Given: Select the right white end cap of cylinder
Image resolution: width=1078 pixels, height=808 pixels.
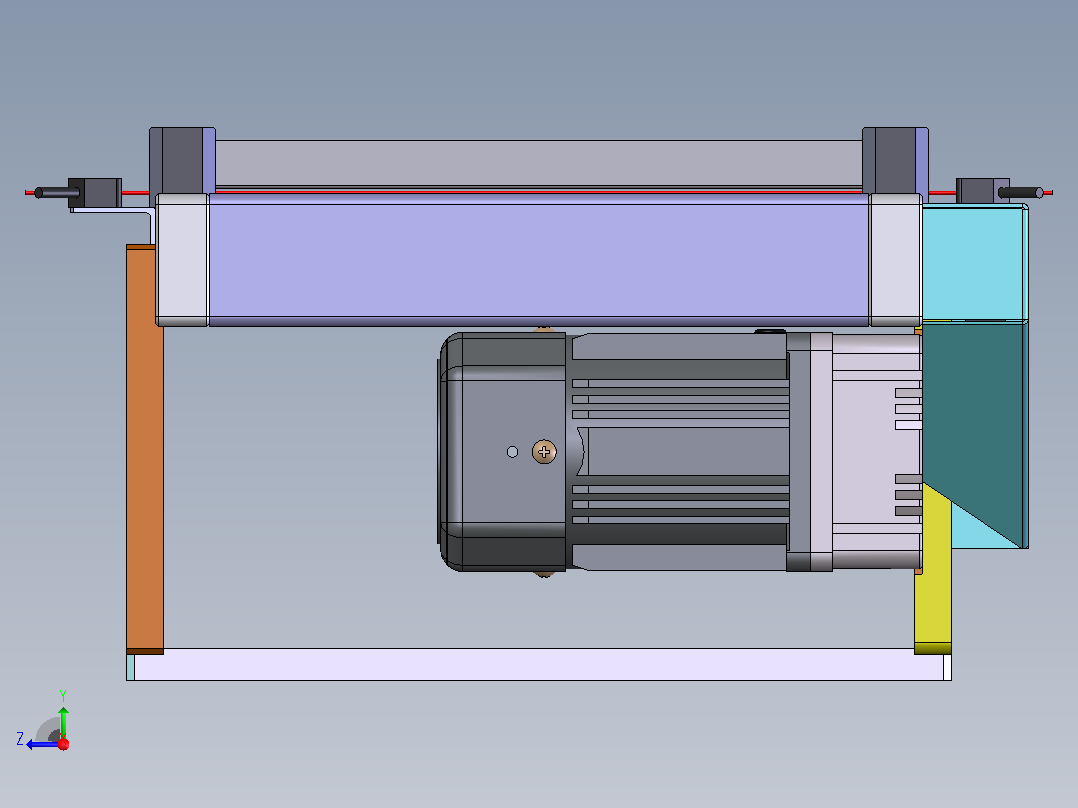Looking at the screenshot, I should point(896,260).
